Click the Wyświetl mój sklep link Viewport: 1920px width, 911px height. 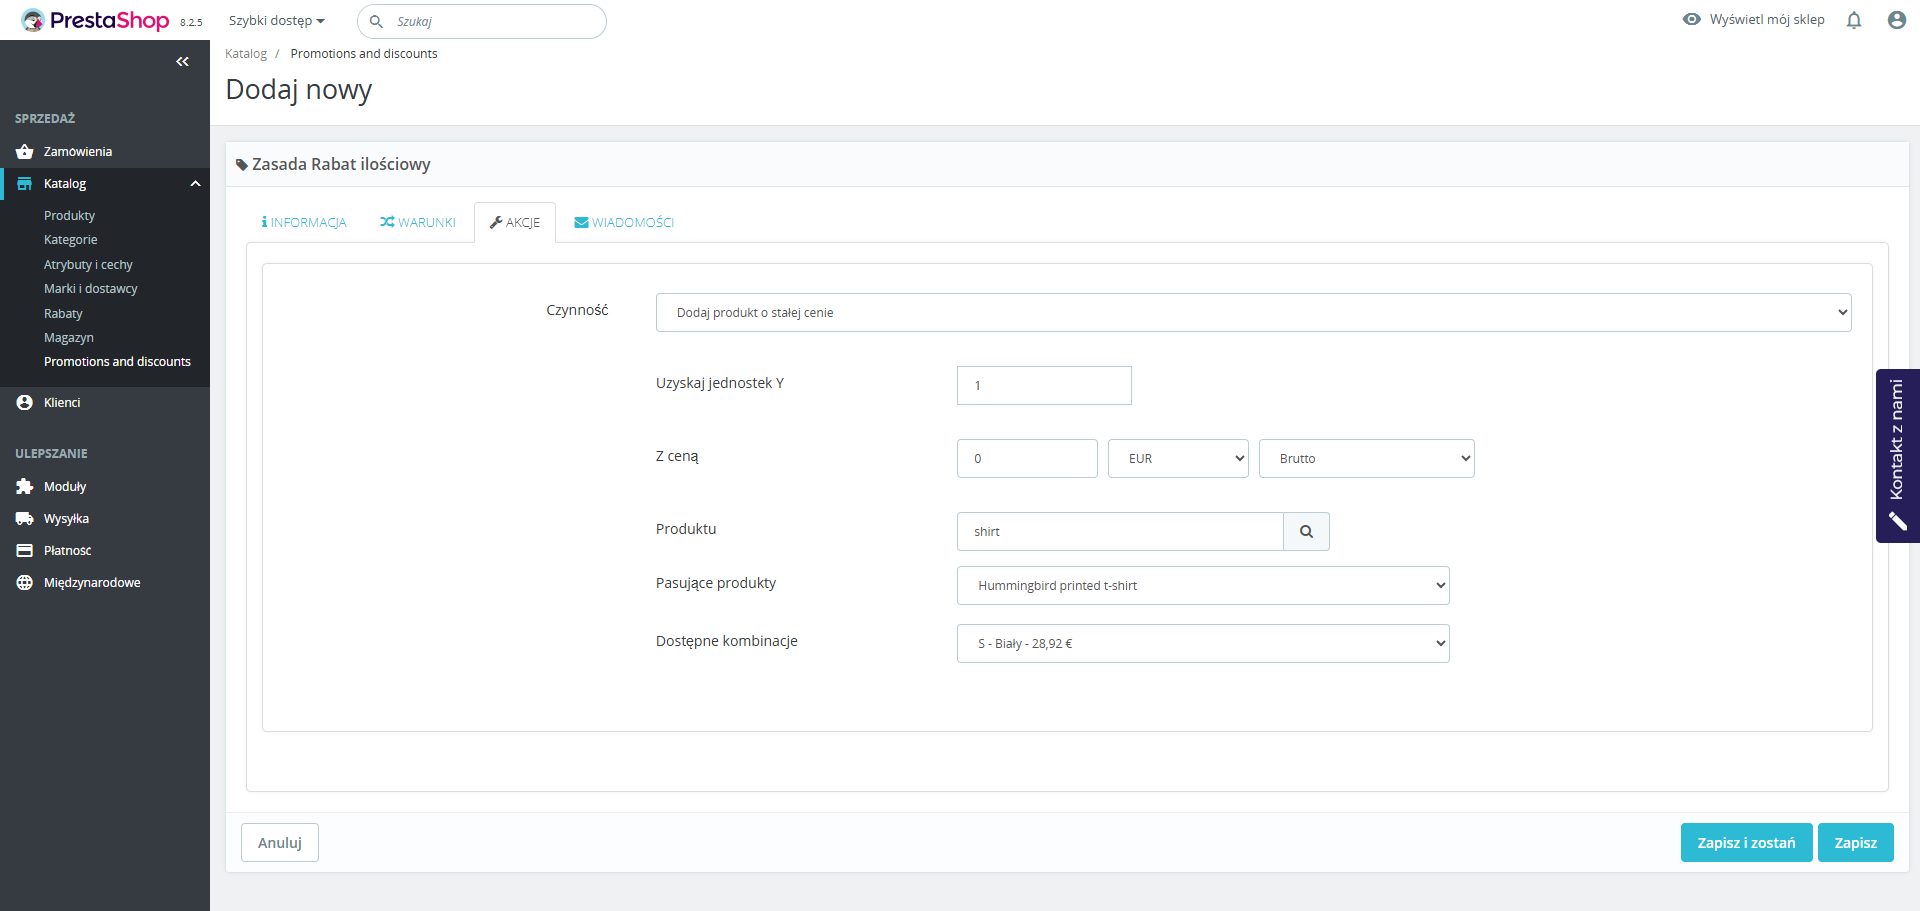1767,19
